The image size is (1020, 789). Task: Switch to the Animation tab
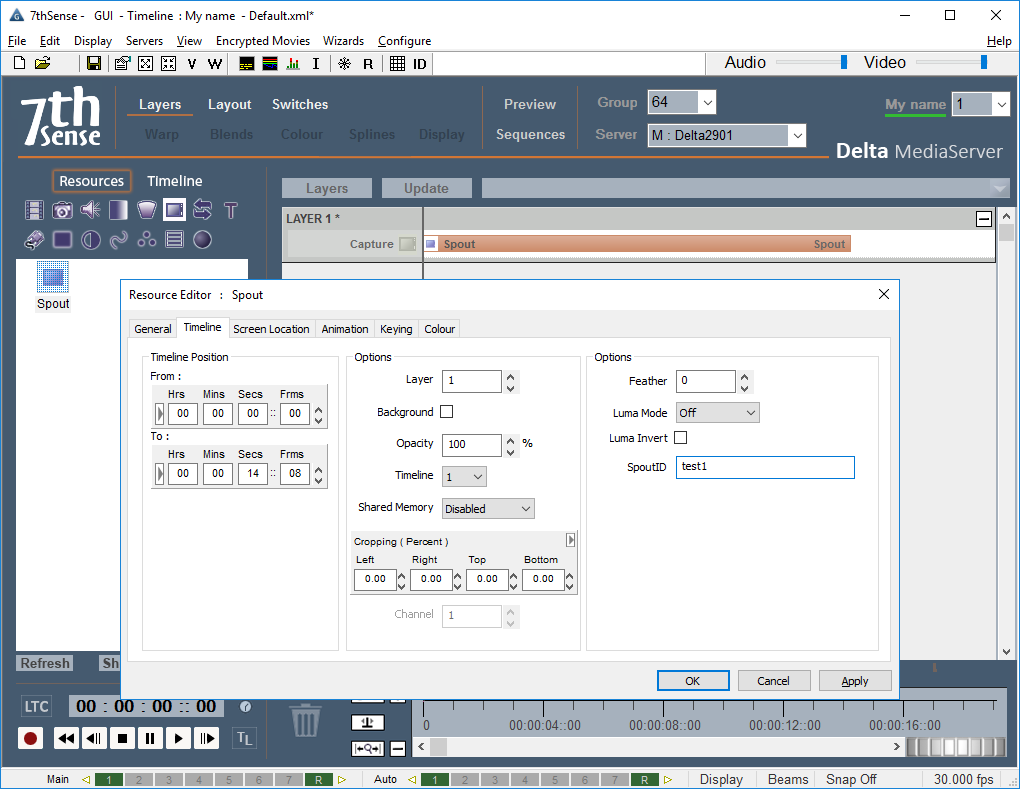[x=345, y=329]
